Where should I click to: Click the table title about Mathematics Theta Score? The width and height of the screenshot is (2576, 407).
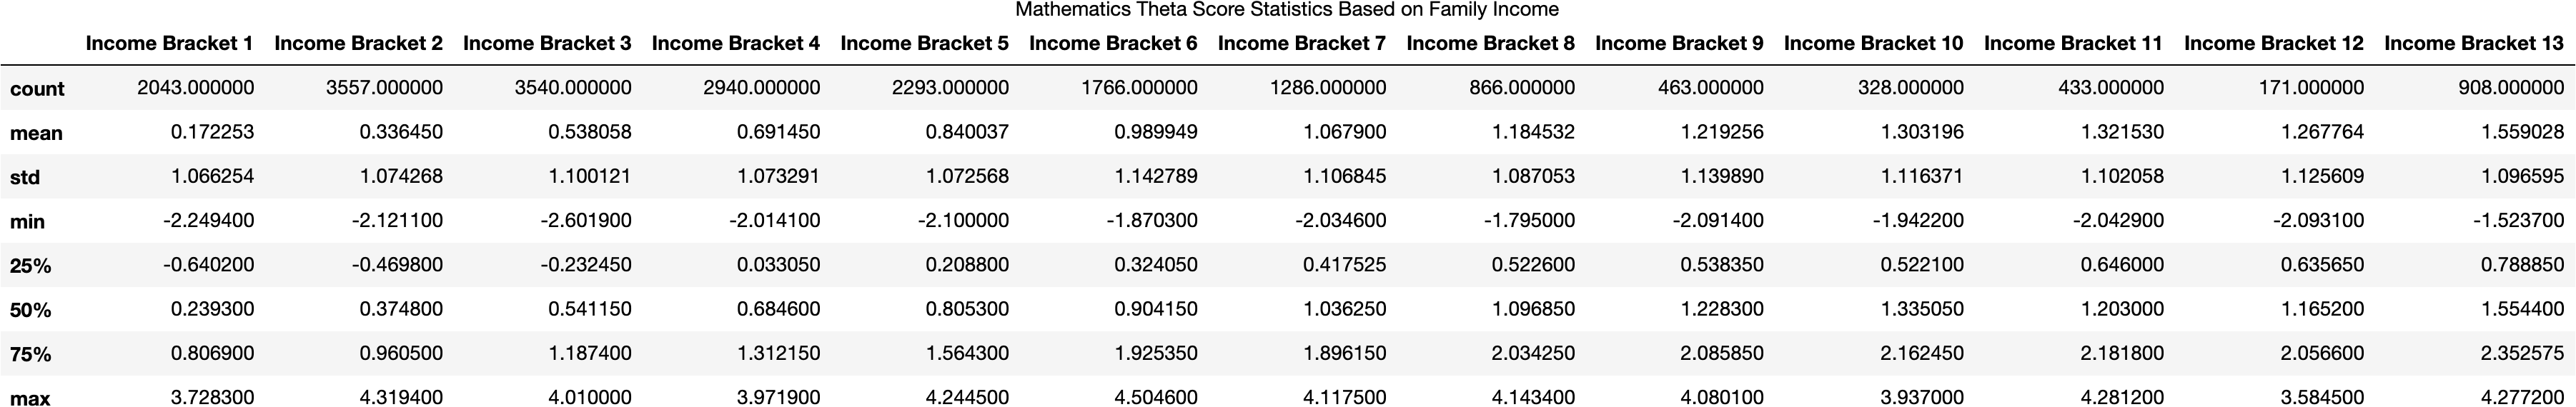tap(1287, 10)
